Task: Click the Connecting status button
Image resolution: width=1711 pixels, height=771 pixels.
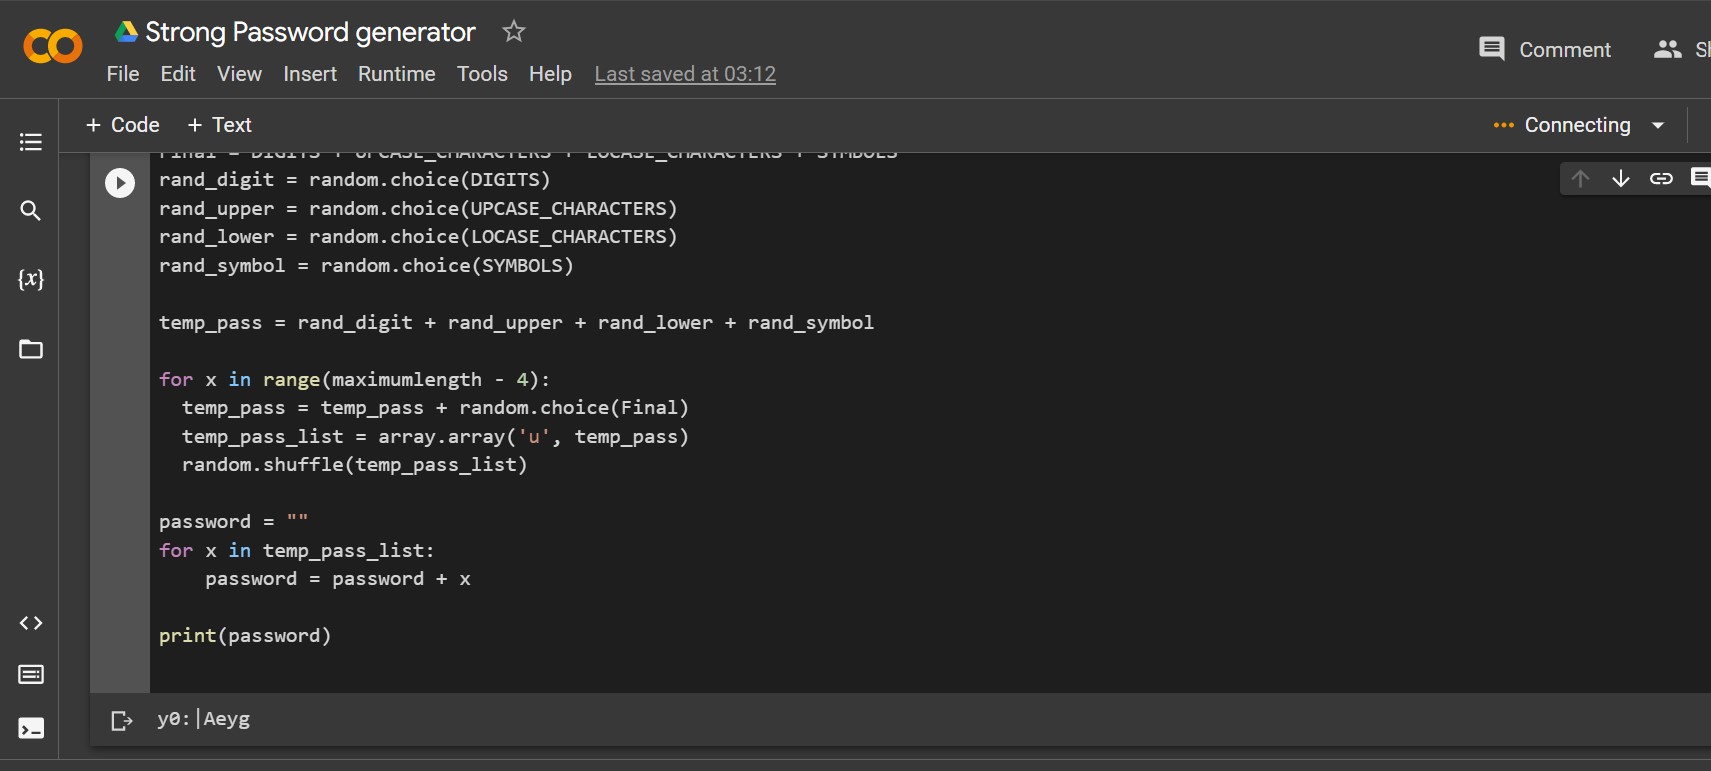Action: (1562, 125)
